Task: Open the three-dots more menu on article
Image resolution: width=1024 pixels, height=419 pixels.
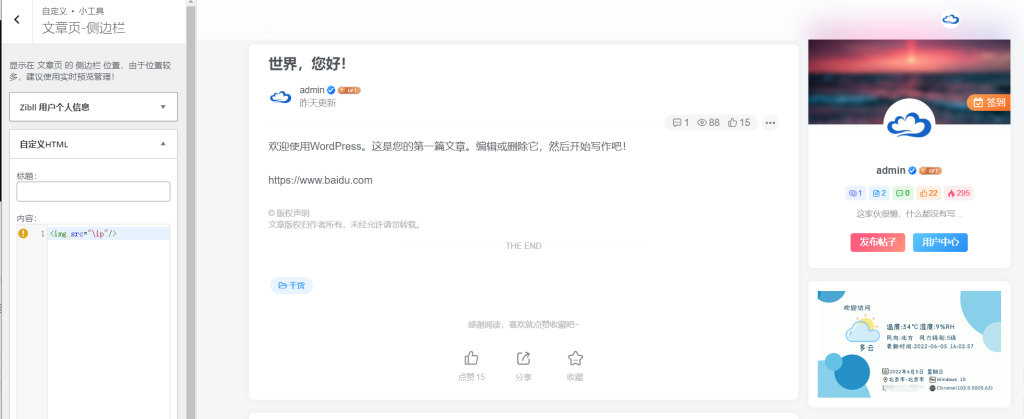Action: point(770,123)
